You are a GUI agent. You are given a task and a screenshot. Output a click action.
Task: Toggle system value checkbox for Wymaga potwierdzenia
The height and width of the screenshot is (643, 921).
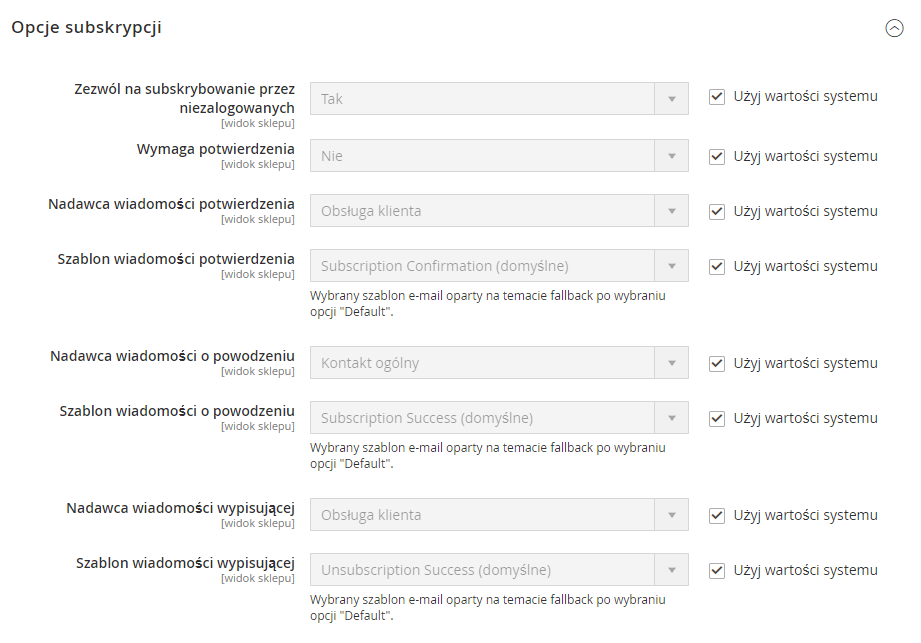[717, 156]
